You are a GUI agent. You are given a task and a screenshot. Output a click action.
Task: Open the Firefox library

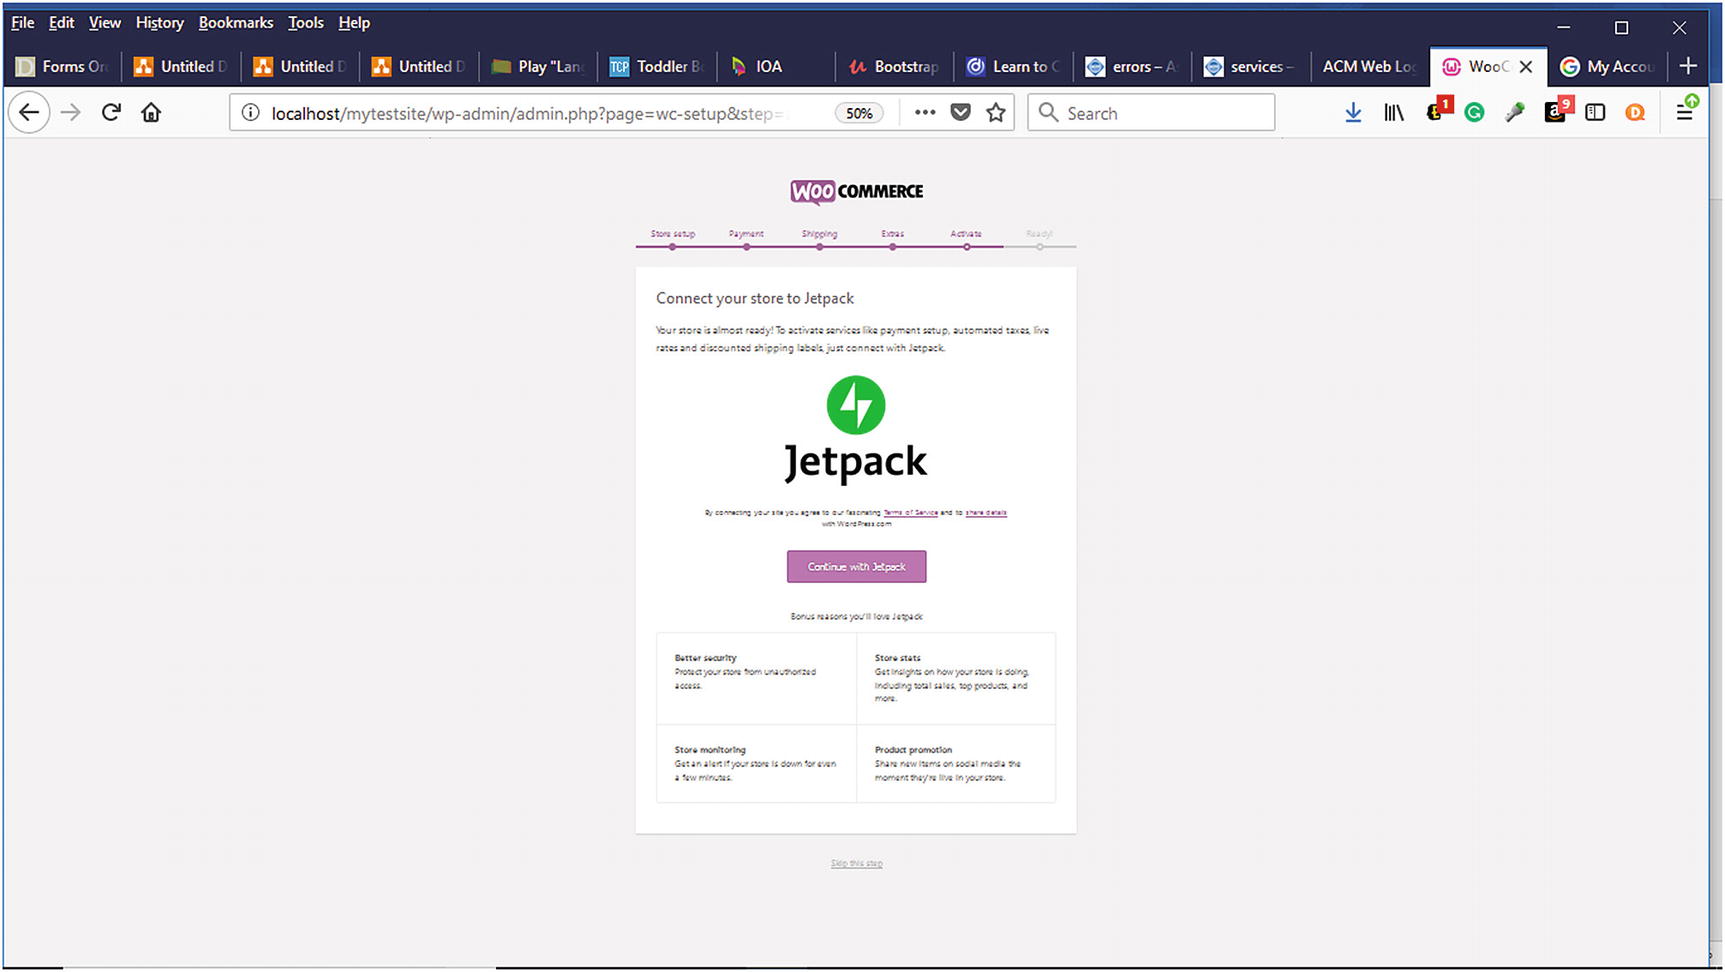click(1394, 112)
